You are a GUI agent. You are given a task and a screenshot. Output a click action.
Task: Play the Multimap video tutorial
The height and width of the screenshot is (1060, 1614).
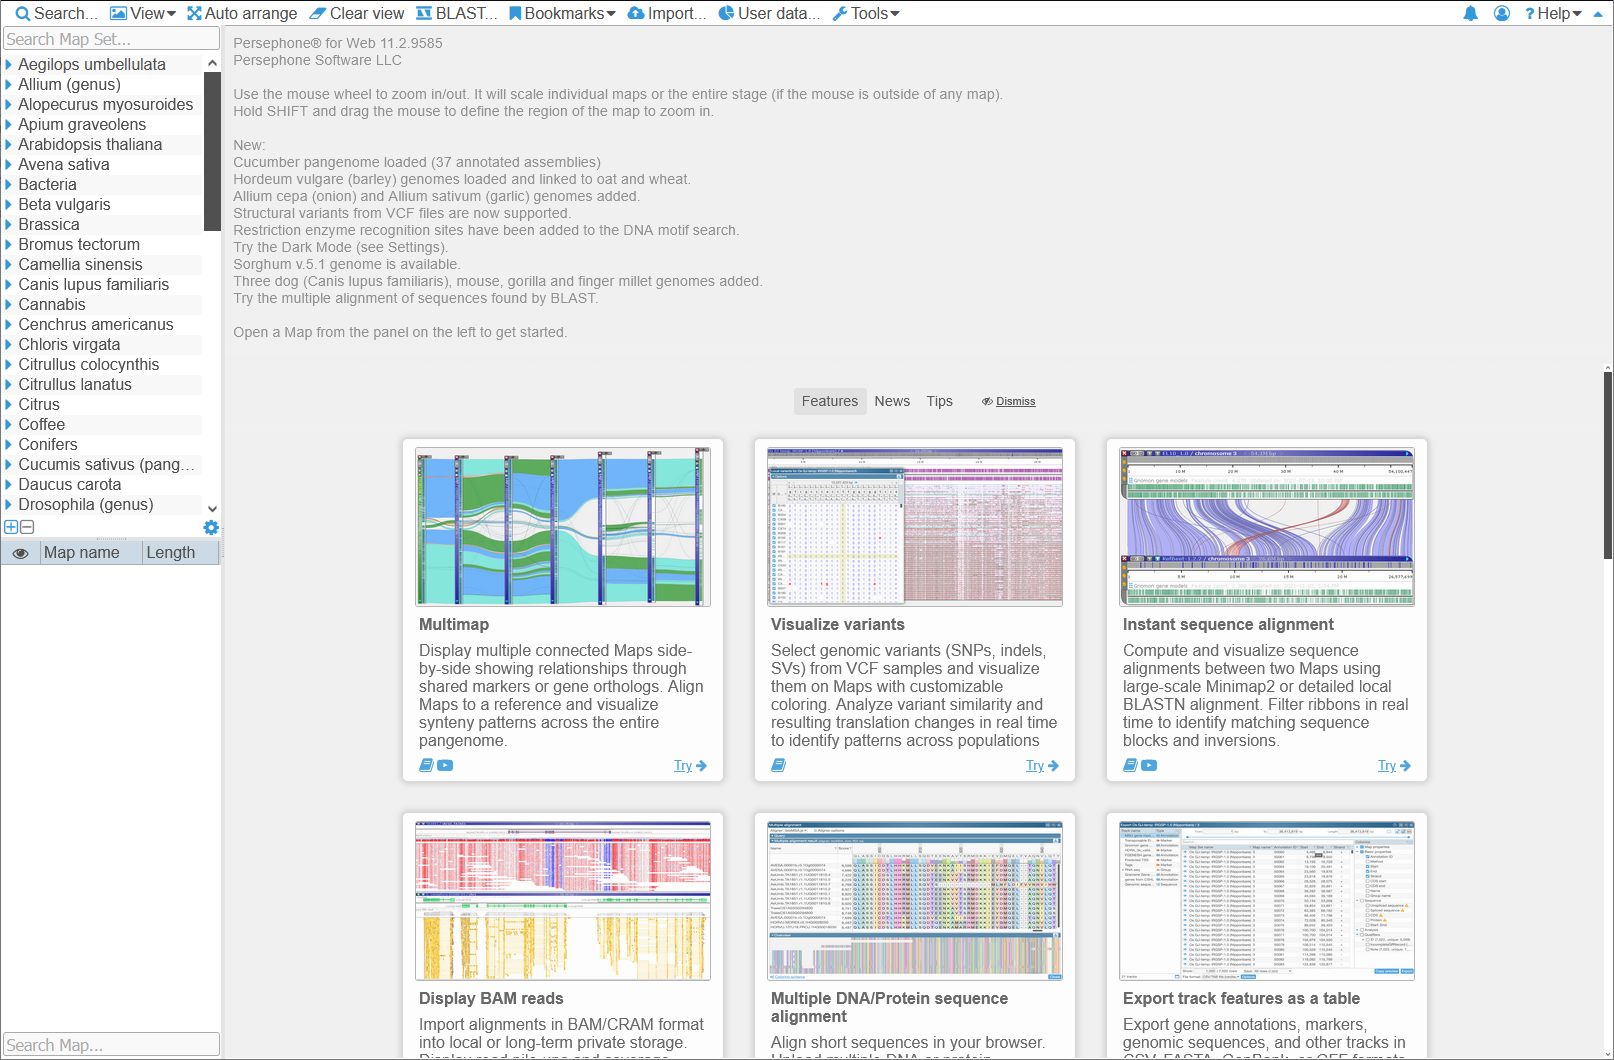[445, 765]
